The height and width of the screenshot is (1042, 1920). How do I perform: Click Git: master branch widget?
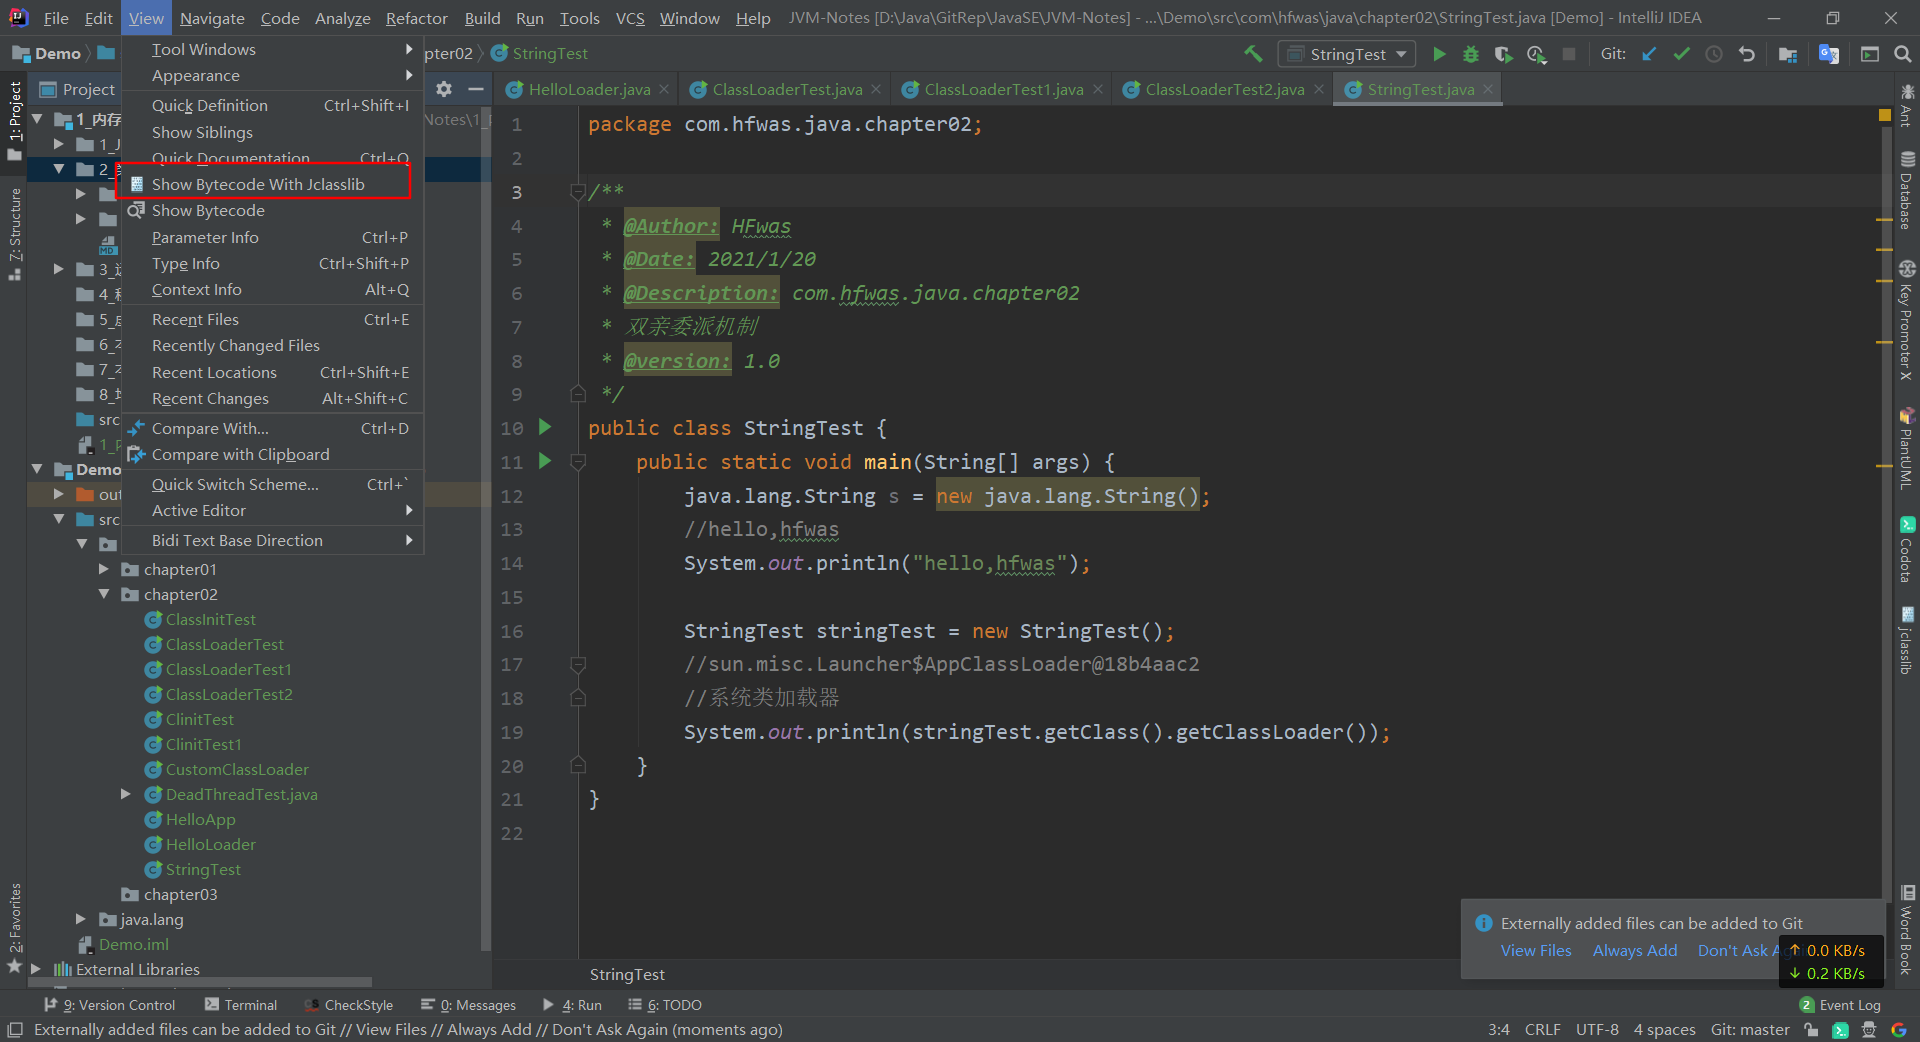pyautogui.click(x=1750, y=1030)
